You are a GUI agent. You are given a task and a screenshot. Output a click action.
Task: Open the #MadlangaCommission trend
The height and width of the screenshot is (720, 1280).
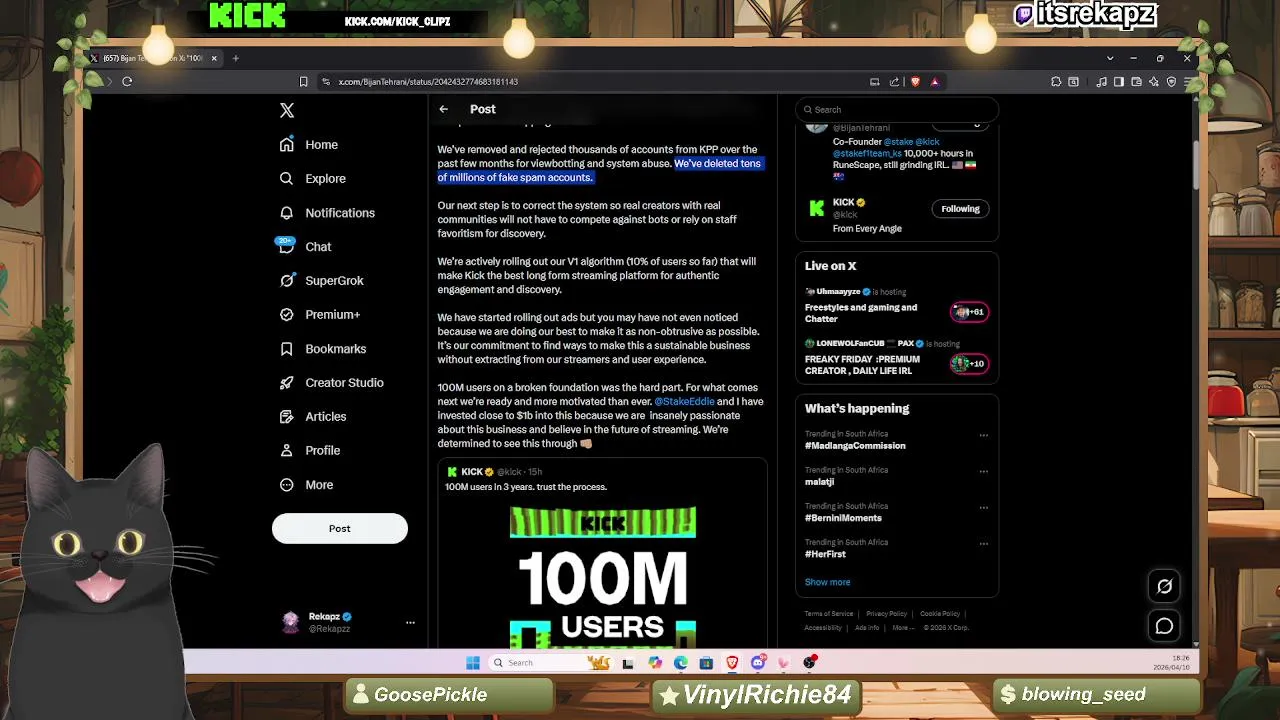point(855,446)
